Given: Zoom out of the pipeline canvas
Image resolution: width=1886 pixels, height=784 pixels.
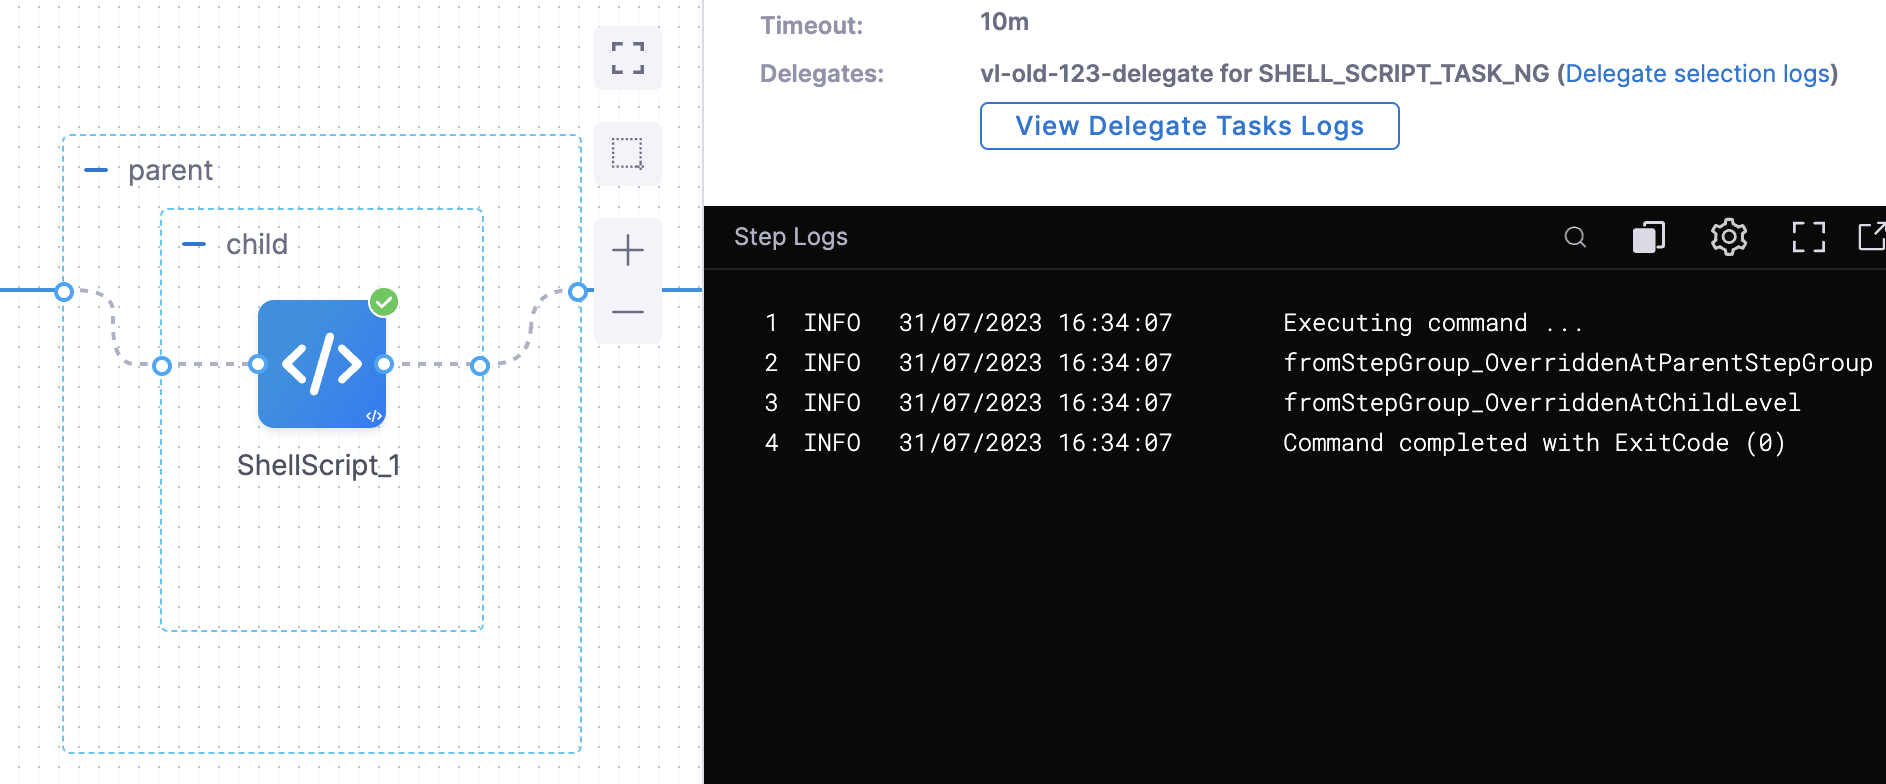Looking at the screenshot, I should pyautogui.click(x=627, y=312).
